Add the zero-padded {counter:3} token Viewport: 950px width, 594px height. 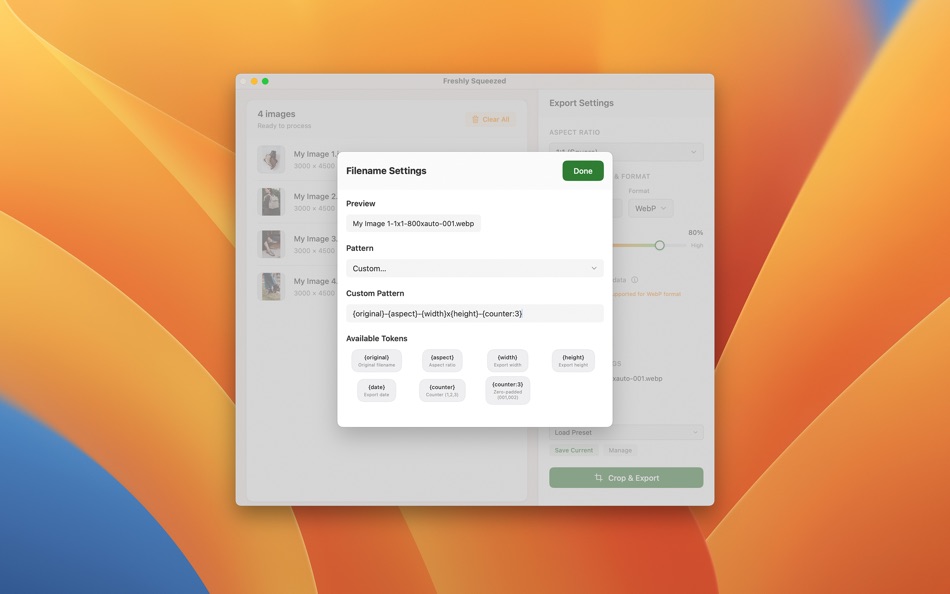[x=506, y=390]
